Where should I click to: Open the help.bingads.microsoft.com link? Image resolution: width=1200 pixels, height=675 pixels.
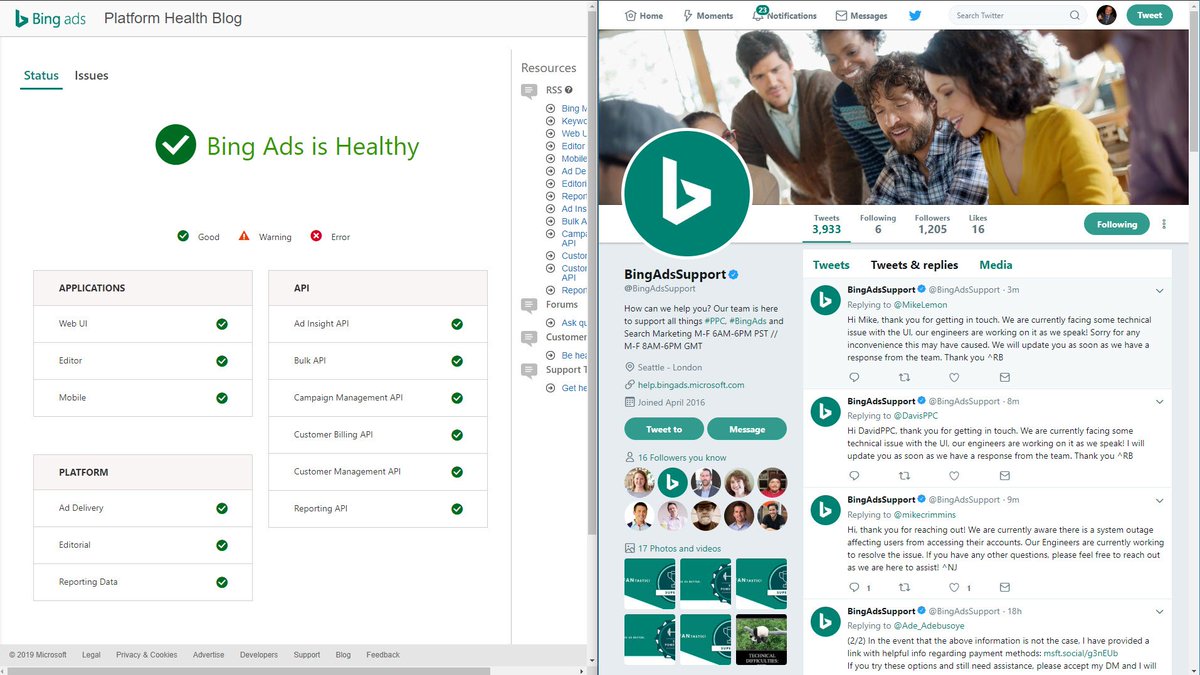click(x=691, y=385)
